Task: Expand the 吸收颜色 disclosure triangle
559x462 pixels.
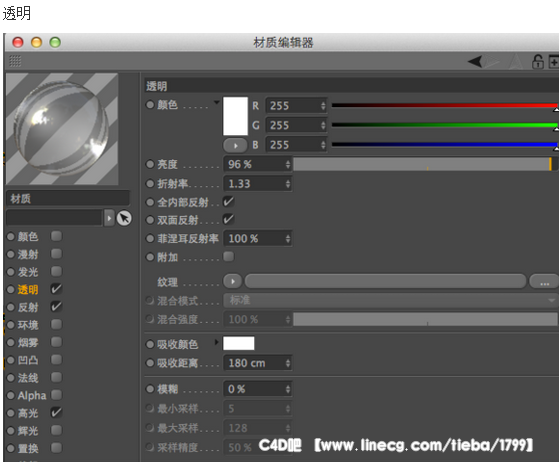Action: tap(216, 343)
